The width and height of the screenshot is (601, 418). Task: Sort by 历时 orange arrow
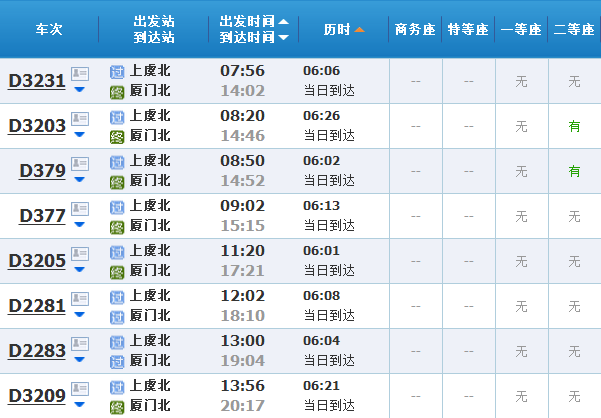point(359,30)
